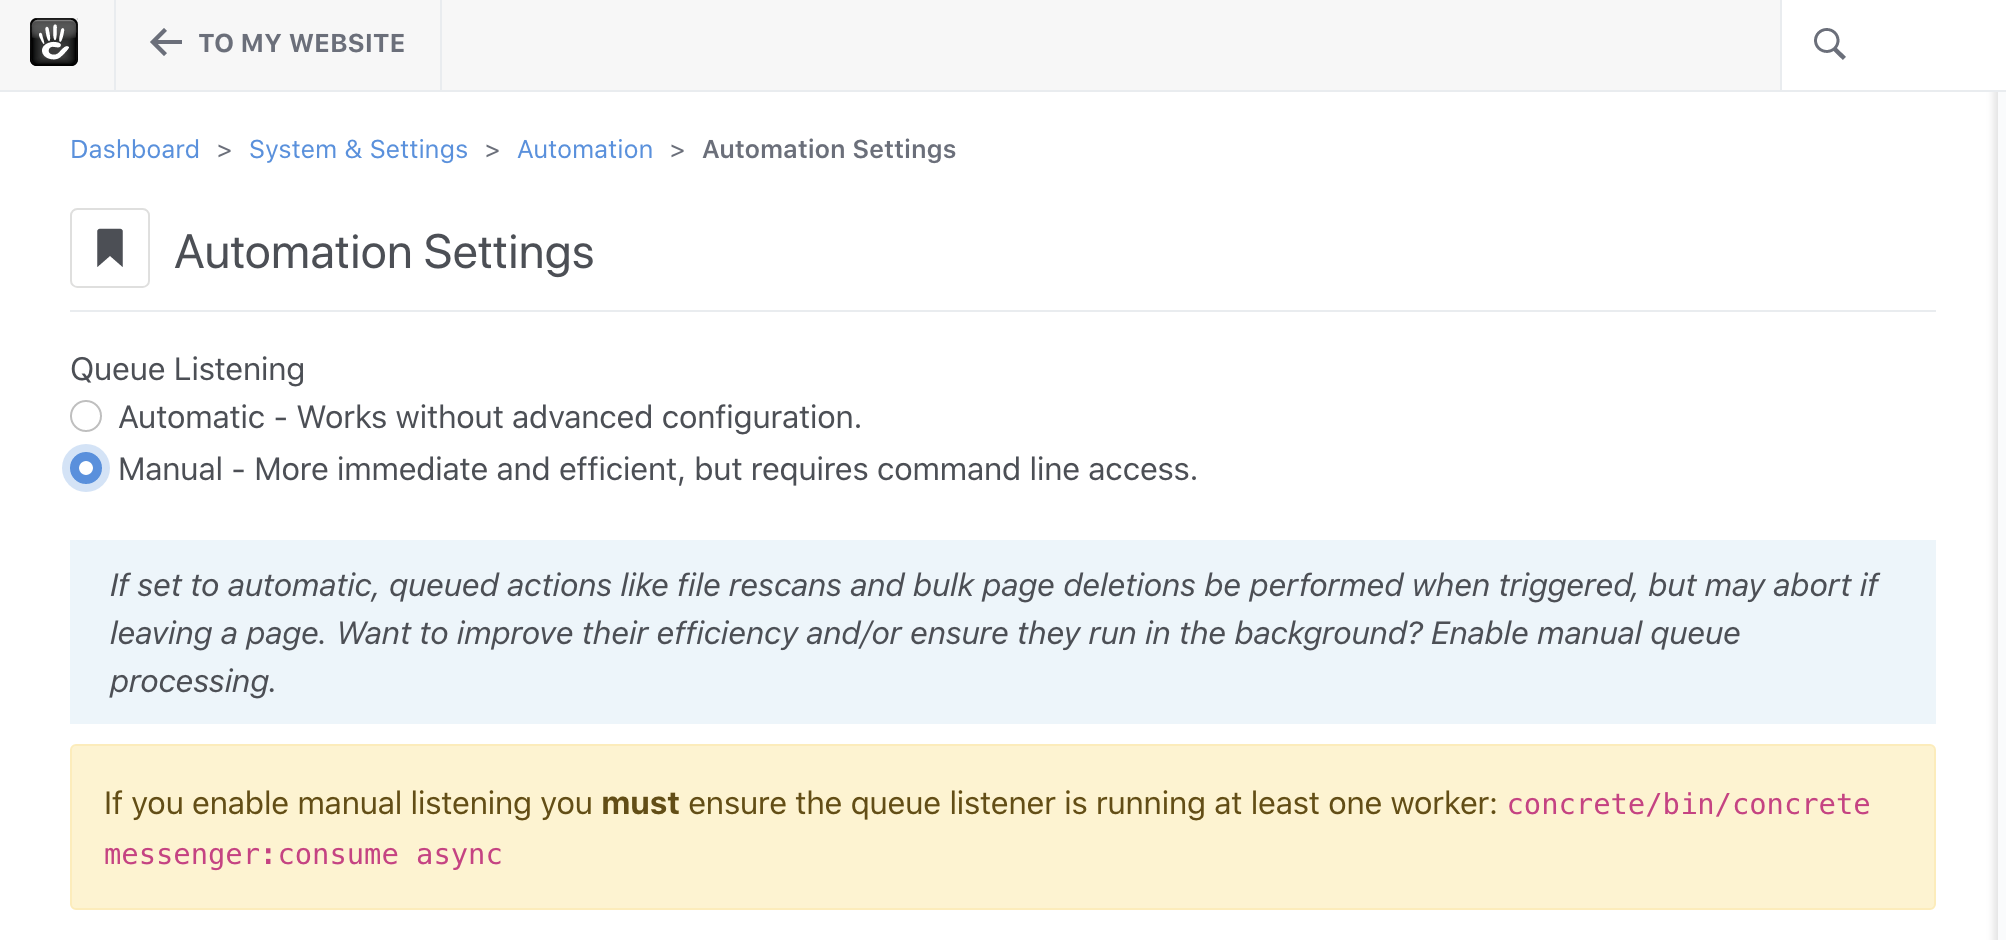Click the Concrete CMS hand logo
Screen dimensions: 2006x940
pyautogui.click(x=54, y=43)
